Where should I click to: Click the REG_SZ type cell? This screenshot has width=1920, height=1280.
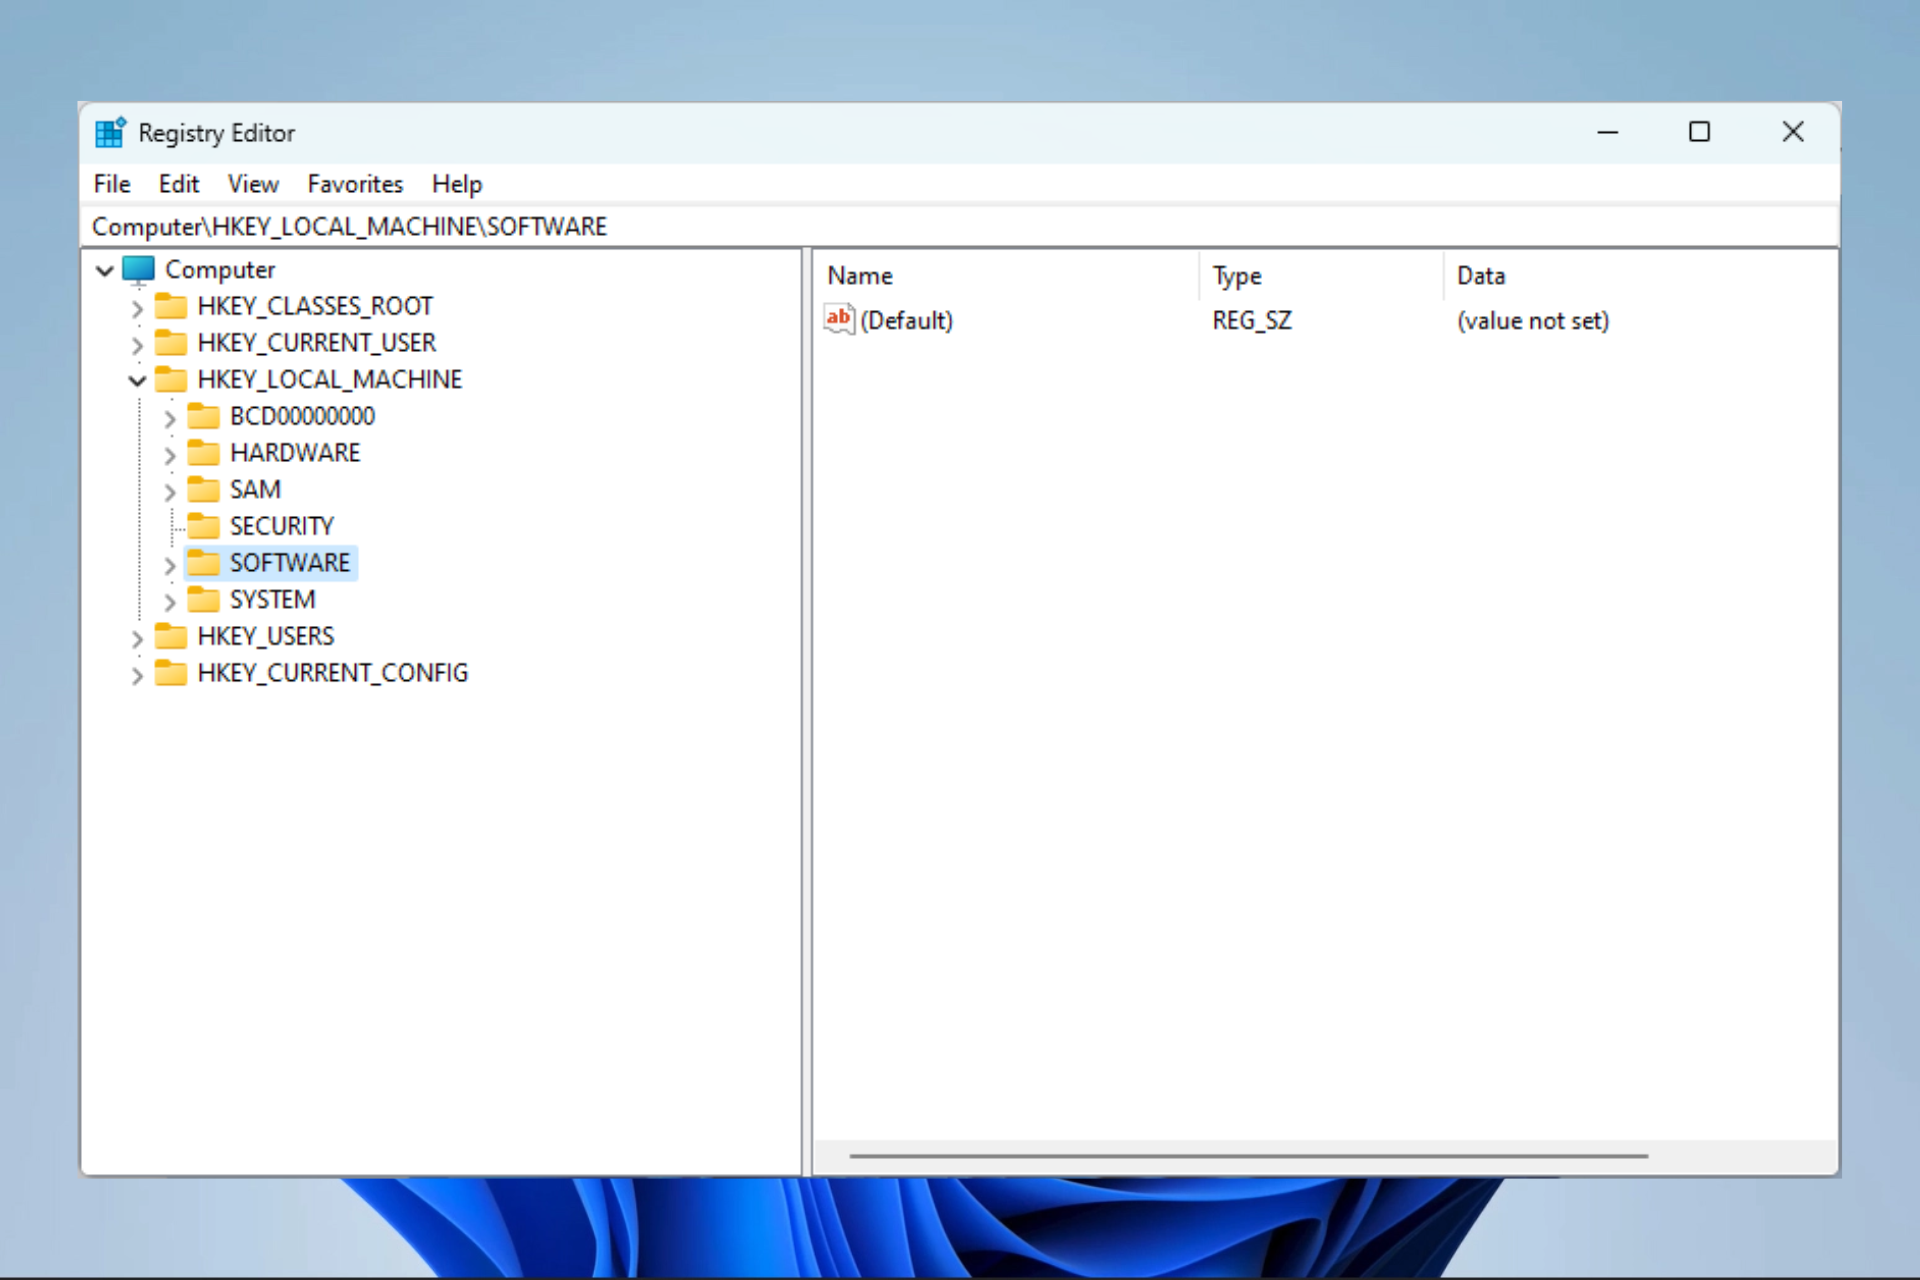(1252, 320)
